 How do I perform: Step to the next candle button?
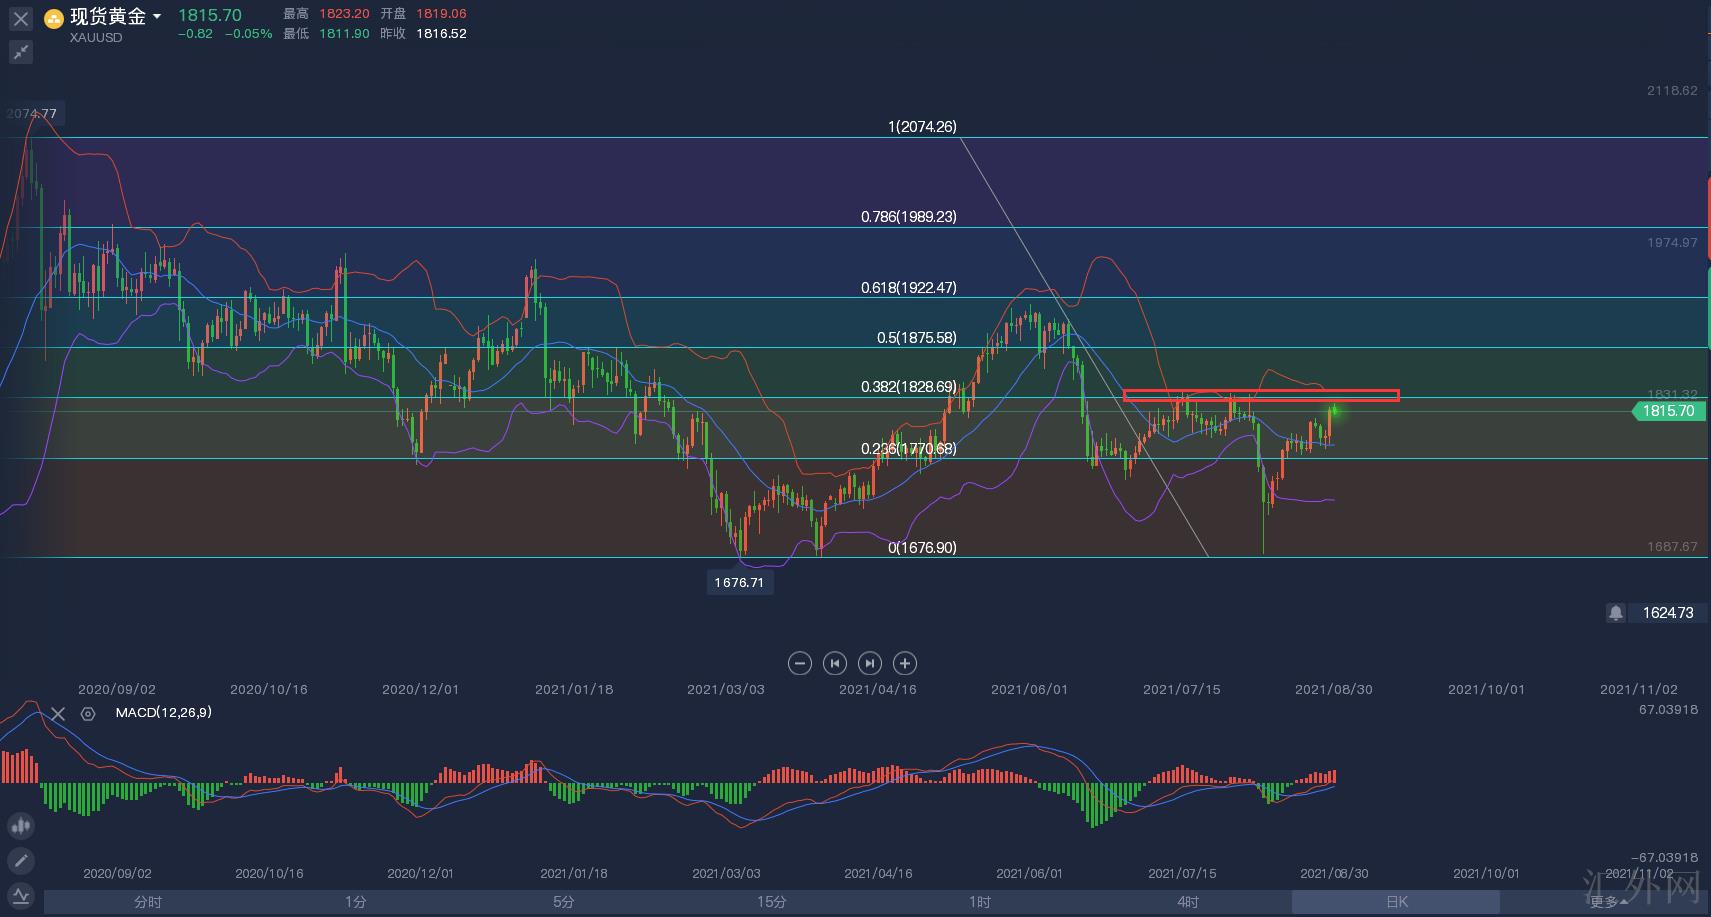(870, 663)
